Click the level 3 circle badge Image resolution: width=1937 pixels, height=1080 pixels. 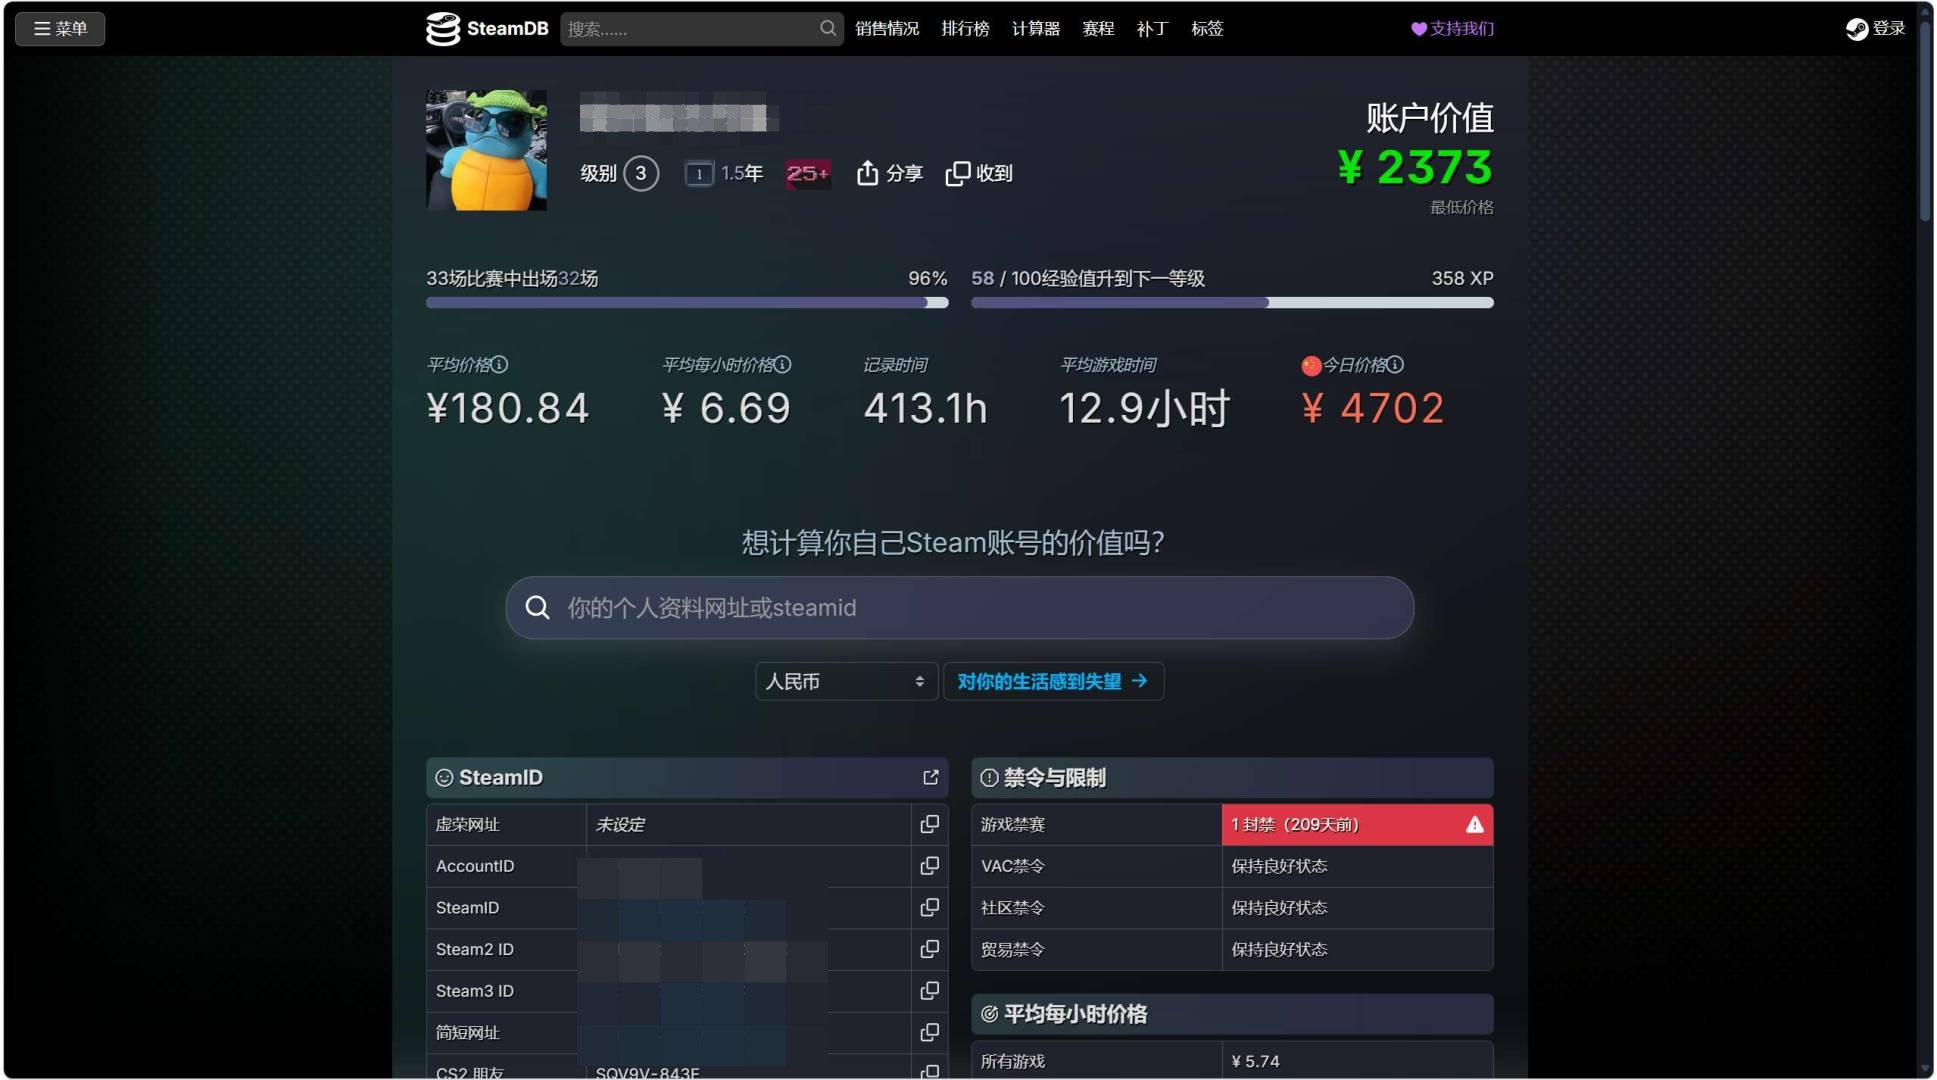641,173
